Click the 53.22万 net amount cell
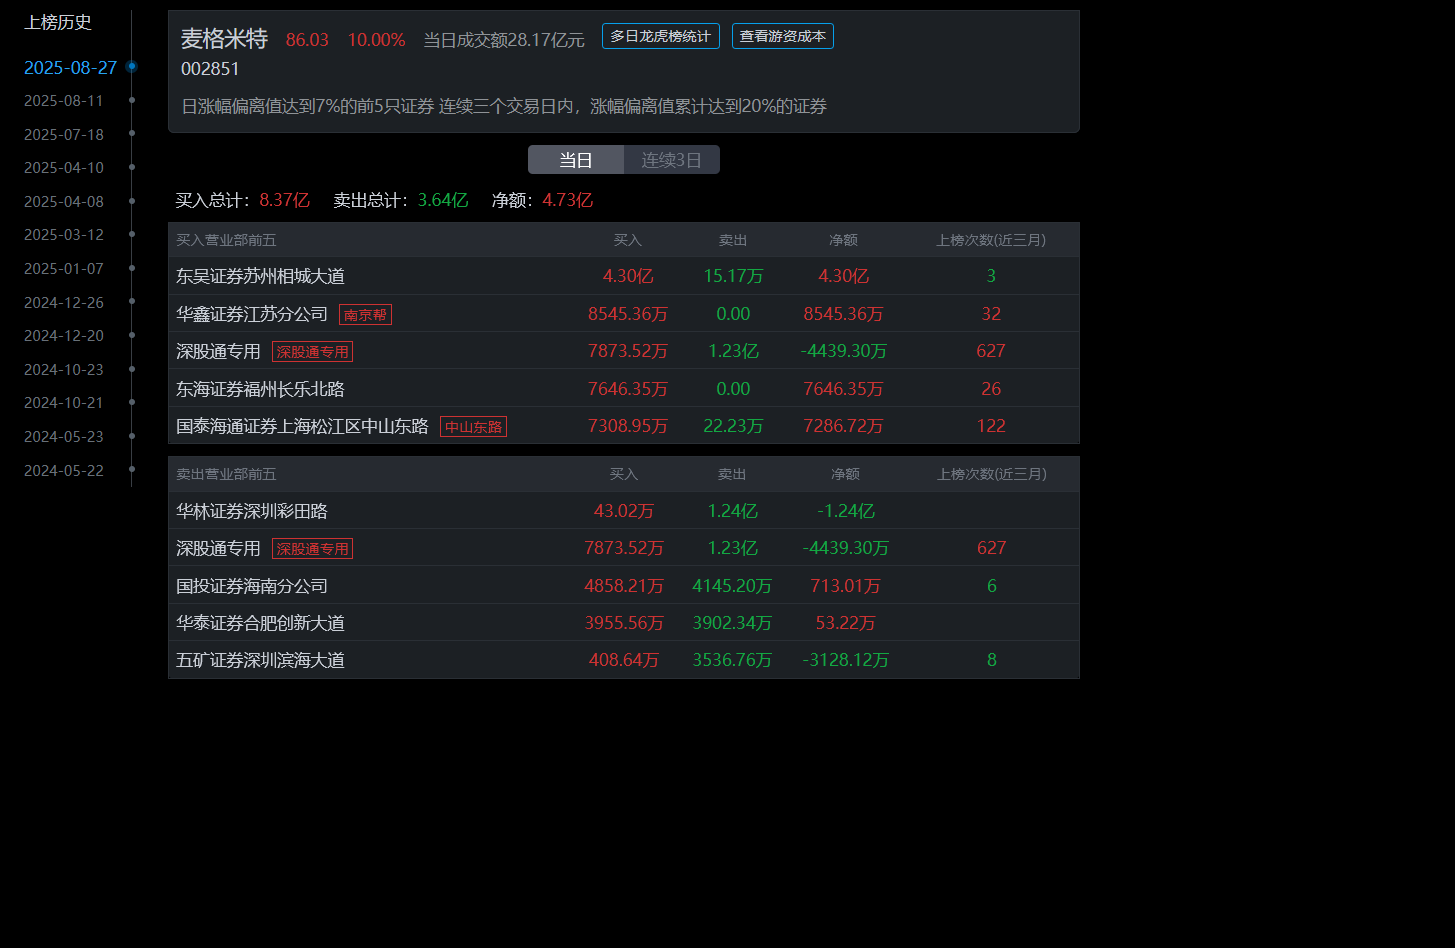 (x=846, y=623)
